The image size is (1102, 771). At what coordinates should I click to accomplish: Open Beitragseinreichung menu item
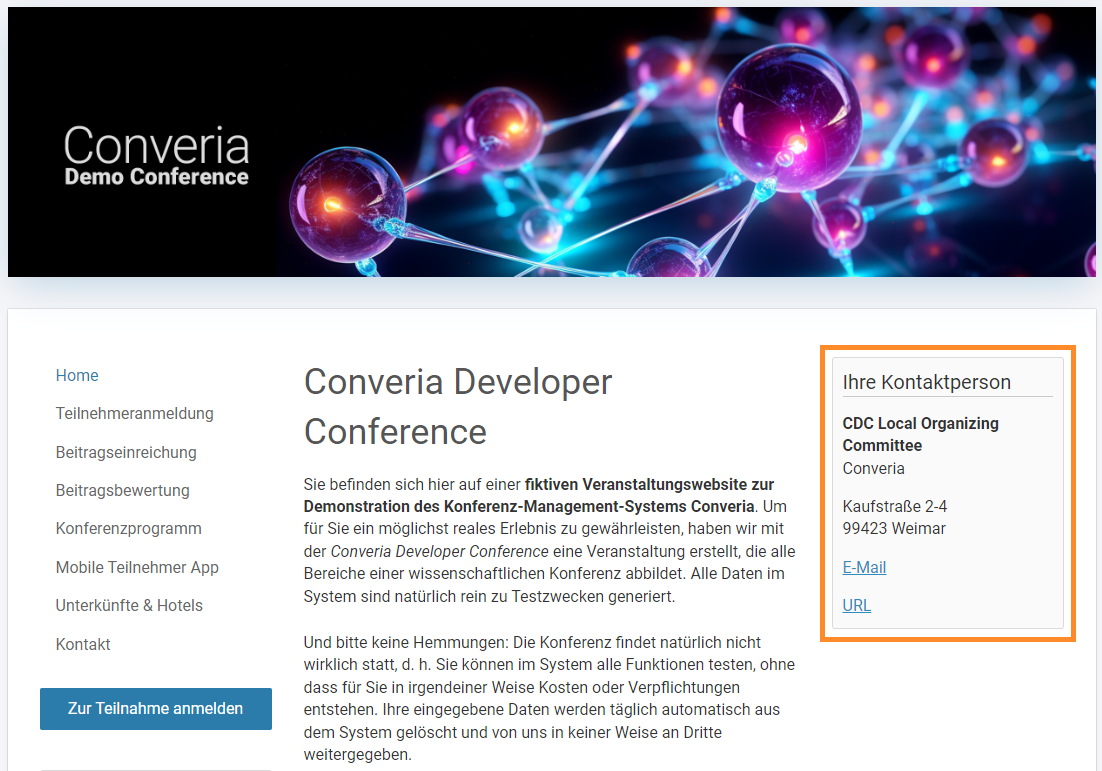pos(126,452)
